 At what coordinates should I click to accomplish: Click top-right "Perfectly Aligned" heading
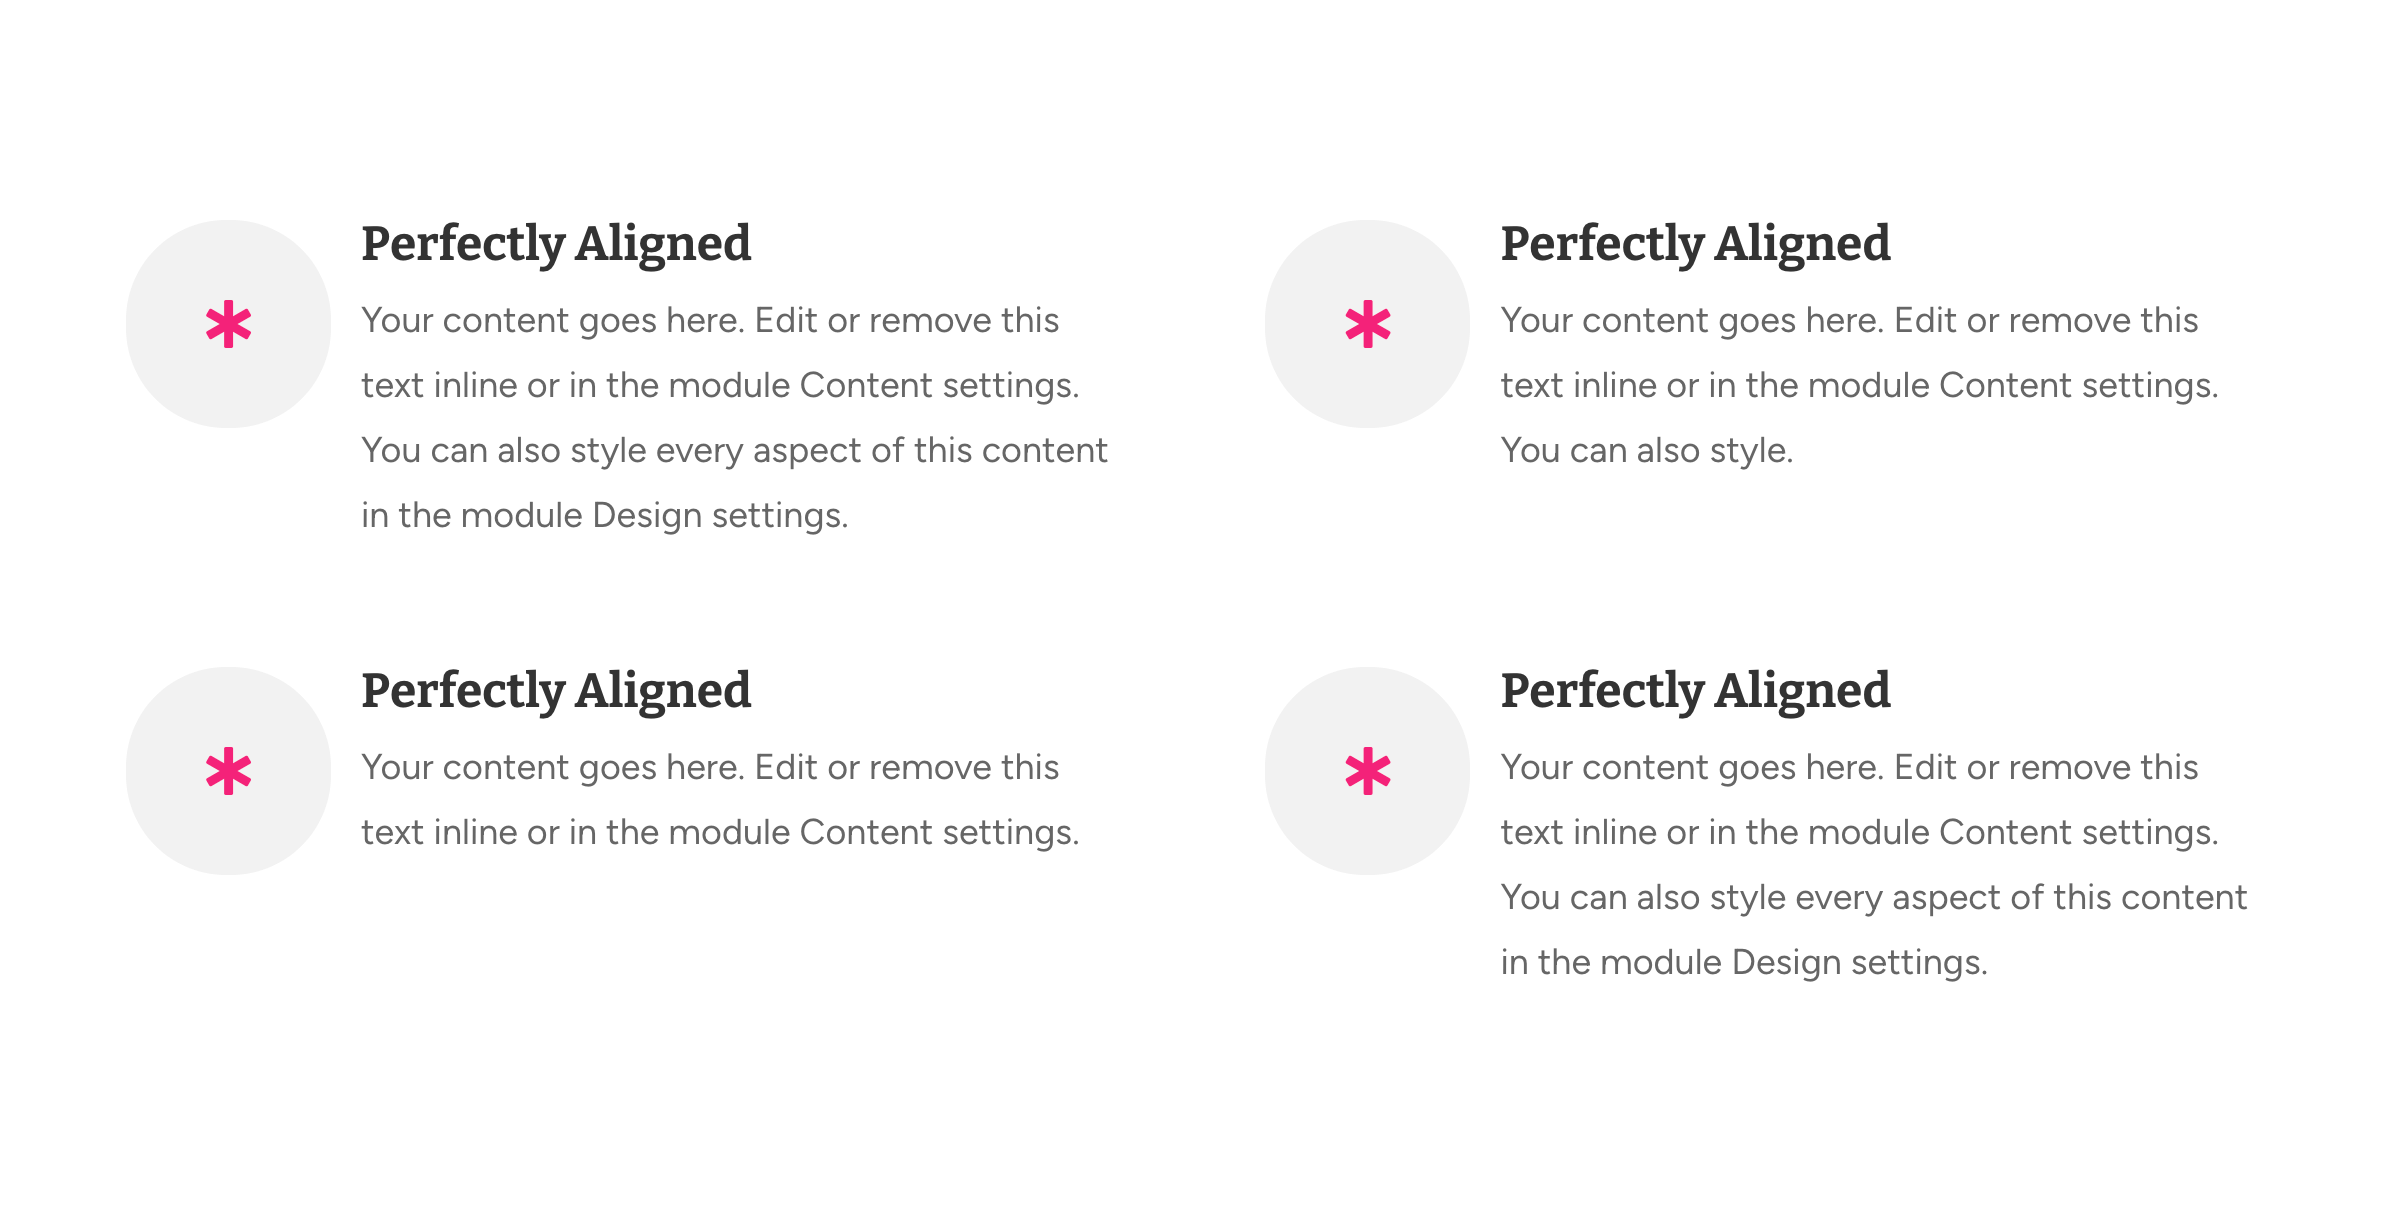tap(1696, 245)
